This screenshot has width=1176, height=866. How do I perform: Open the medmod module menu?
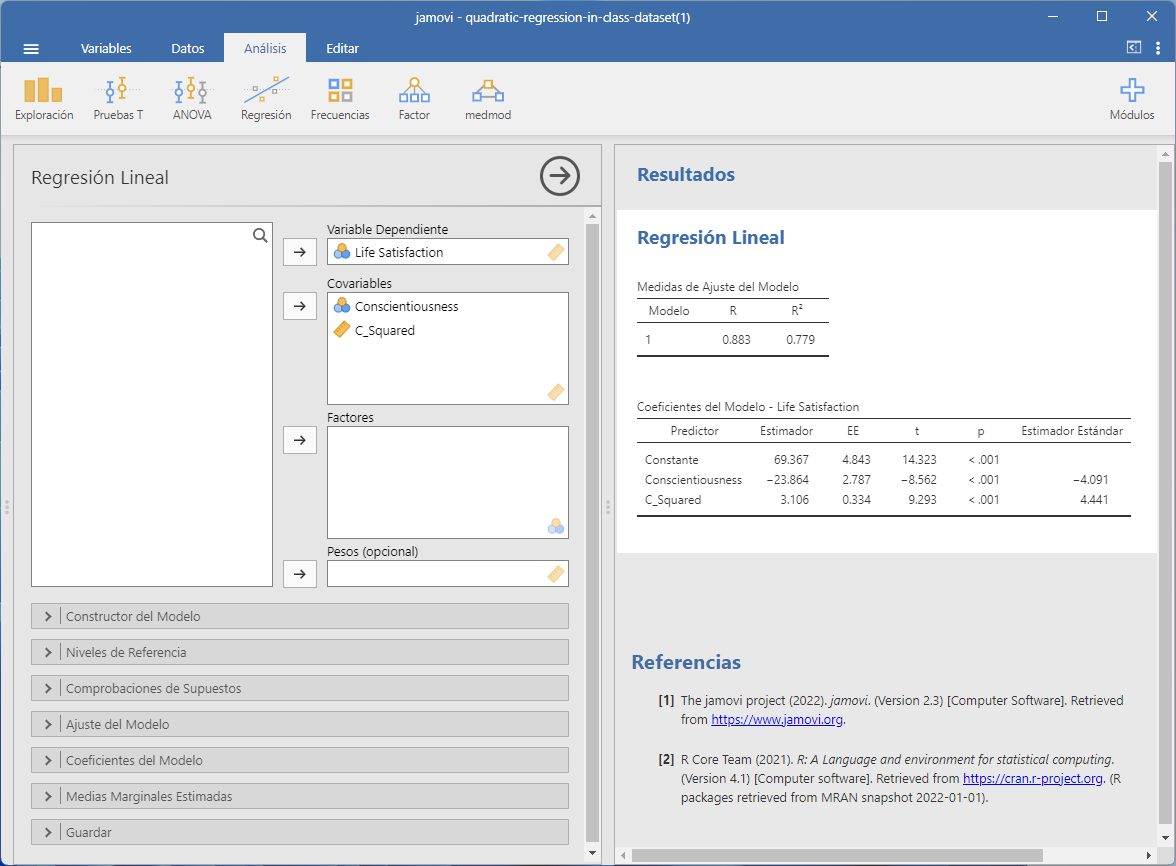488,99
